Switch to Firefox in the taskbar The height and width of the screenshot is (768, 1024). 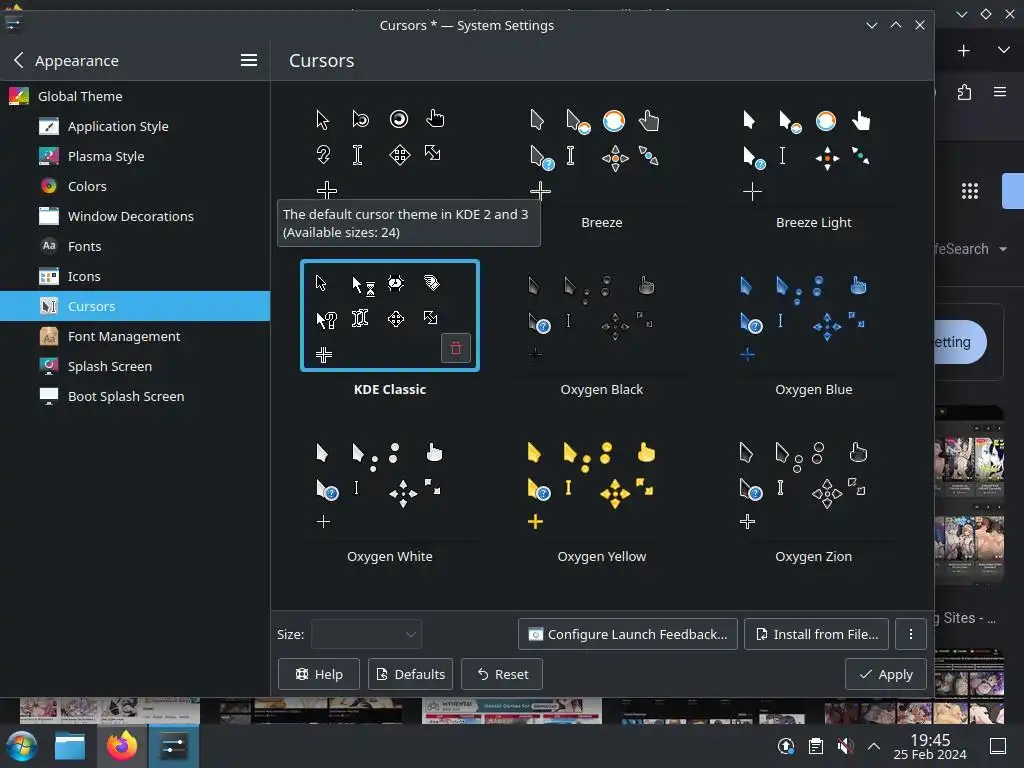(122, 746)
